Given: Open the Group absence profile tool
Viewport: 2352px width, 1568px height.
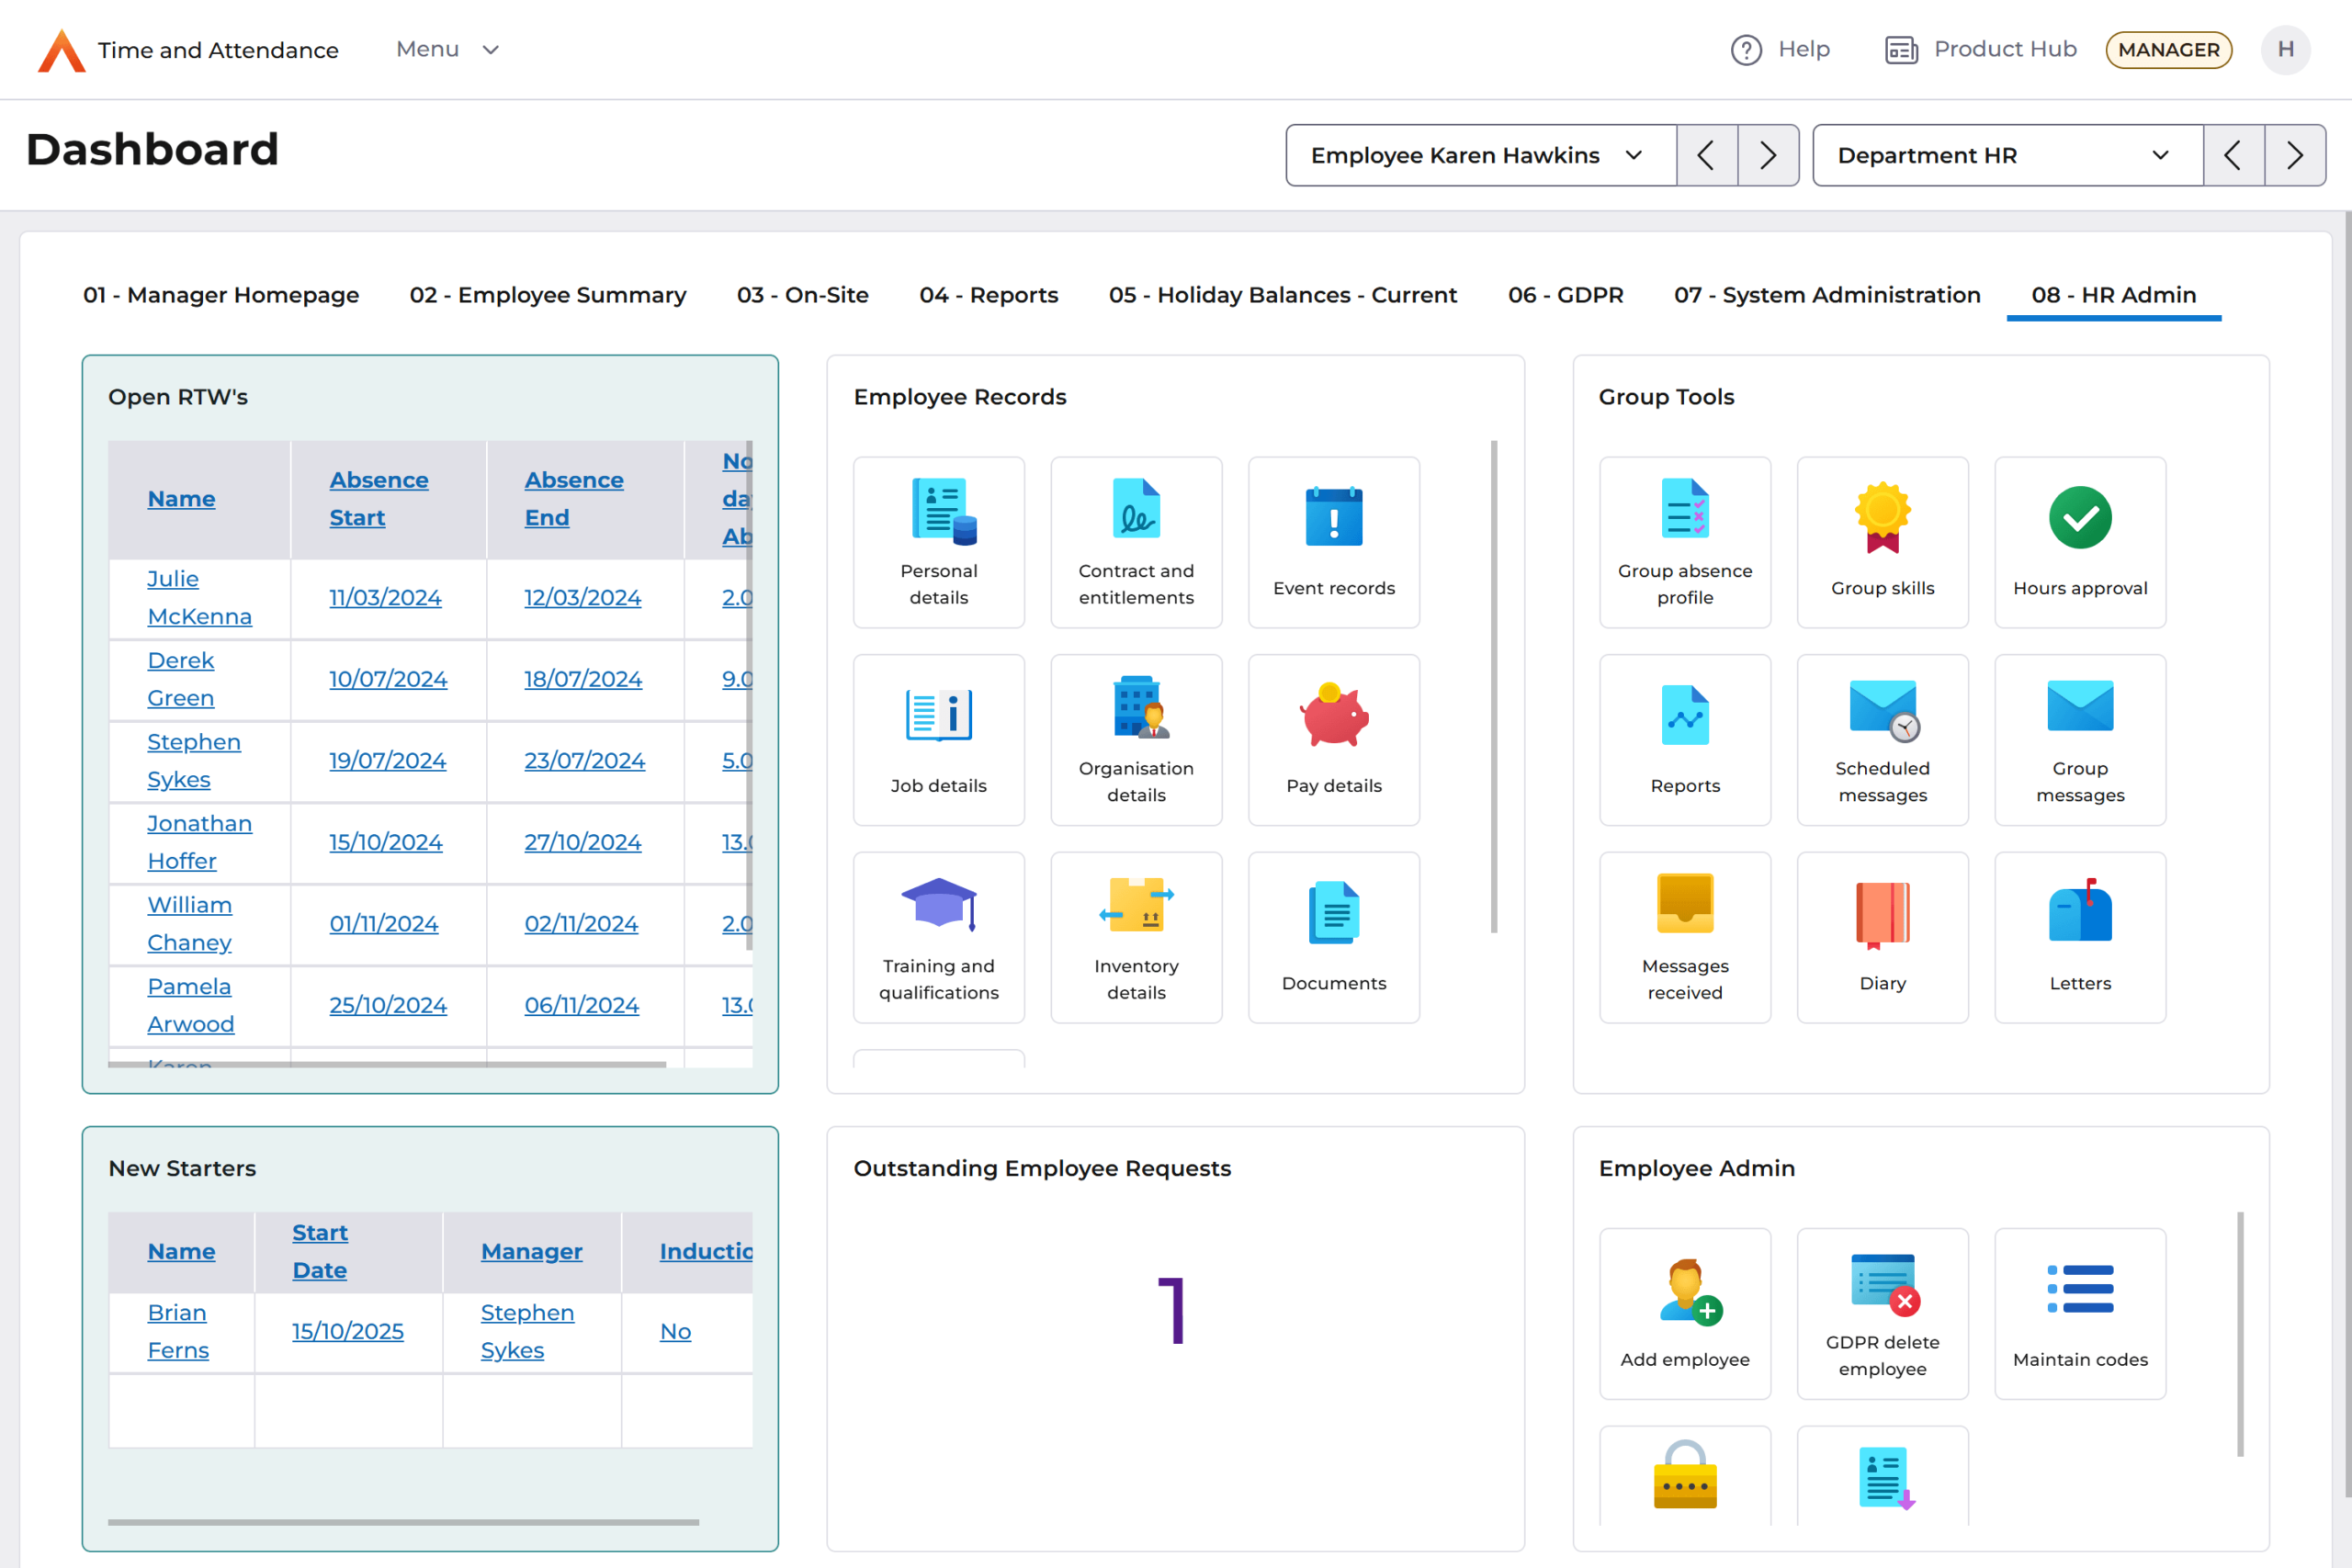Looking at the screenshot, I should (1684, 541).
